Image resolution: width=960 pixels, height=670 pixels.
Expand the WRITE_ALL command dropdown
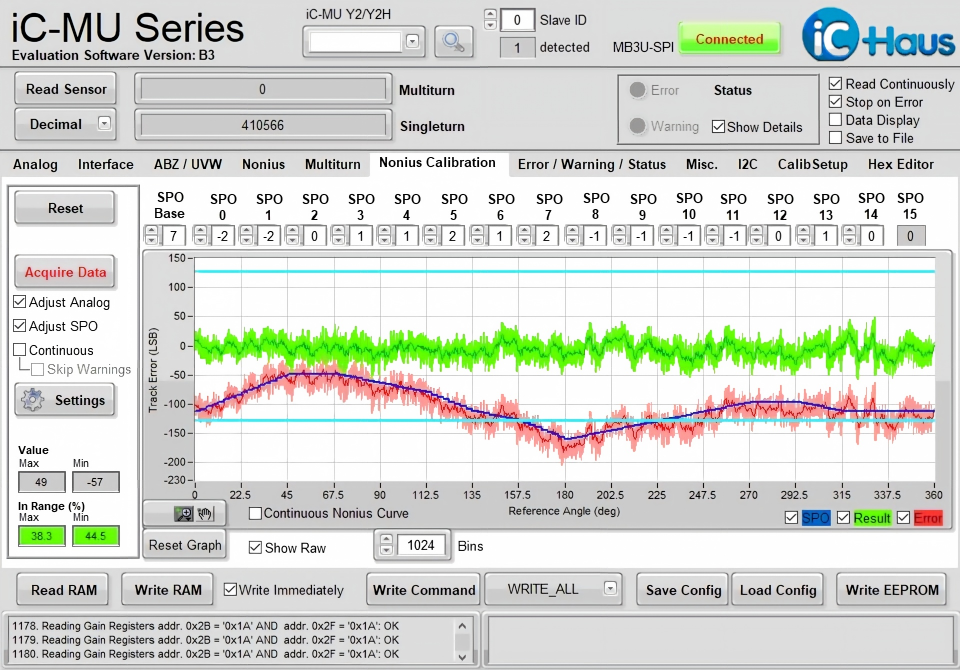coord(610,589)
